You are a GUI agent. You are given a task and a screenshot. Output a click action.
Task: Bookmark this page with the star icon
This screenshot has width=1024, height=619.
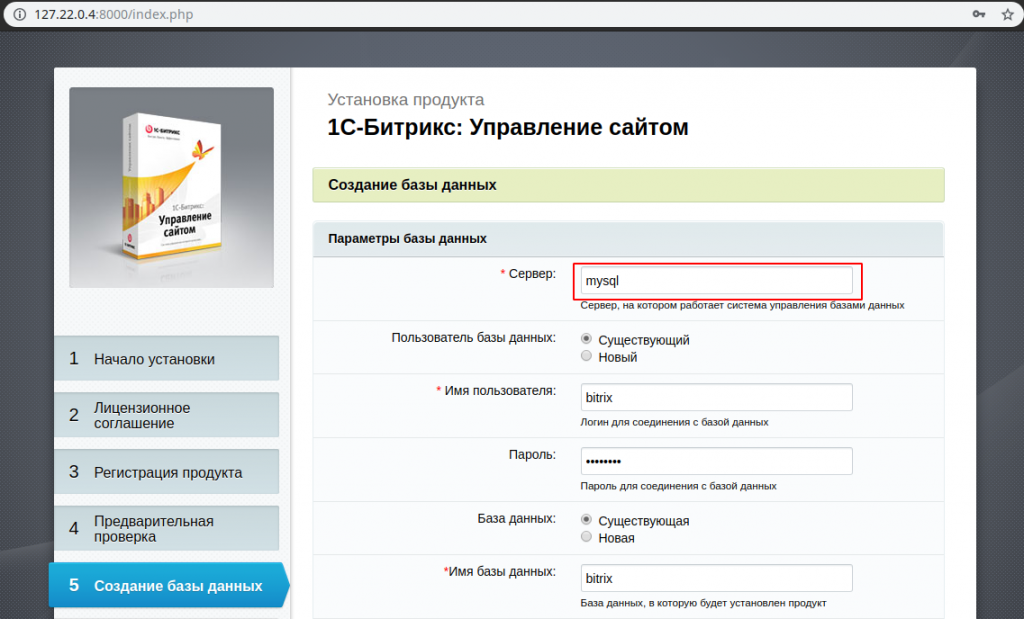click(1008, 14)
